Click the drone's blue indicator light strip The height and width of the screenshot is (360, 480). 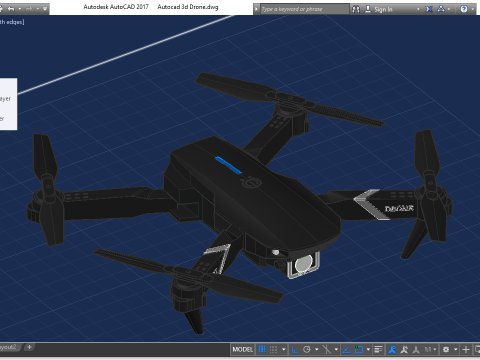pos(228,165)
